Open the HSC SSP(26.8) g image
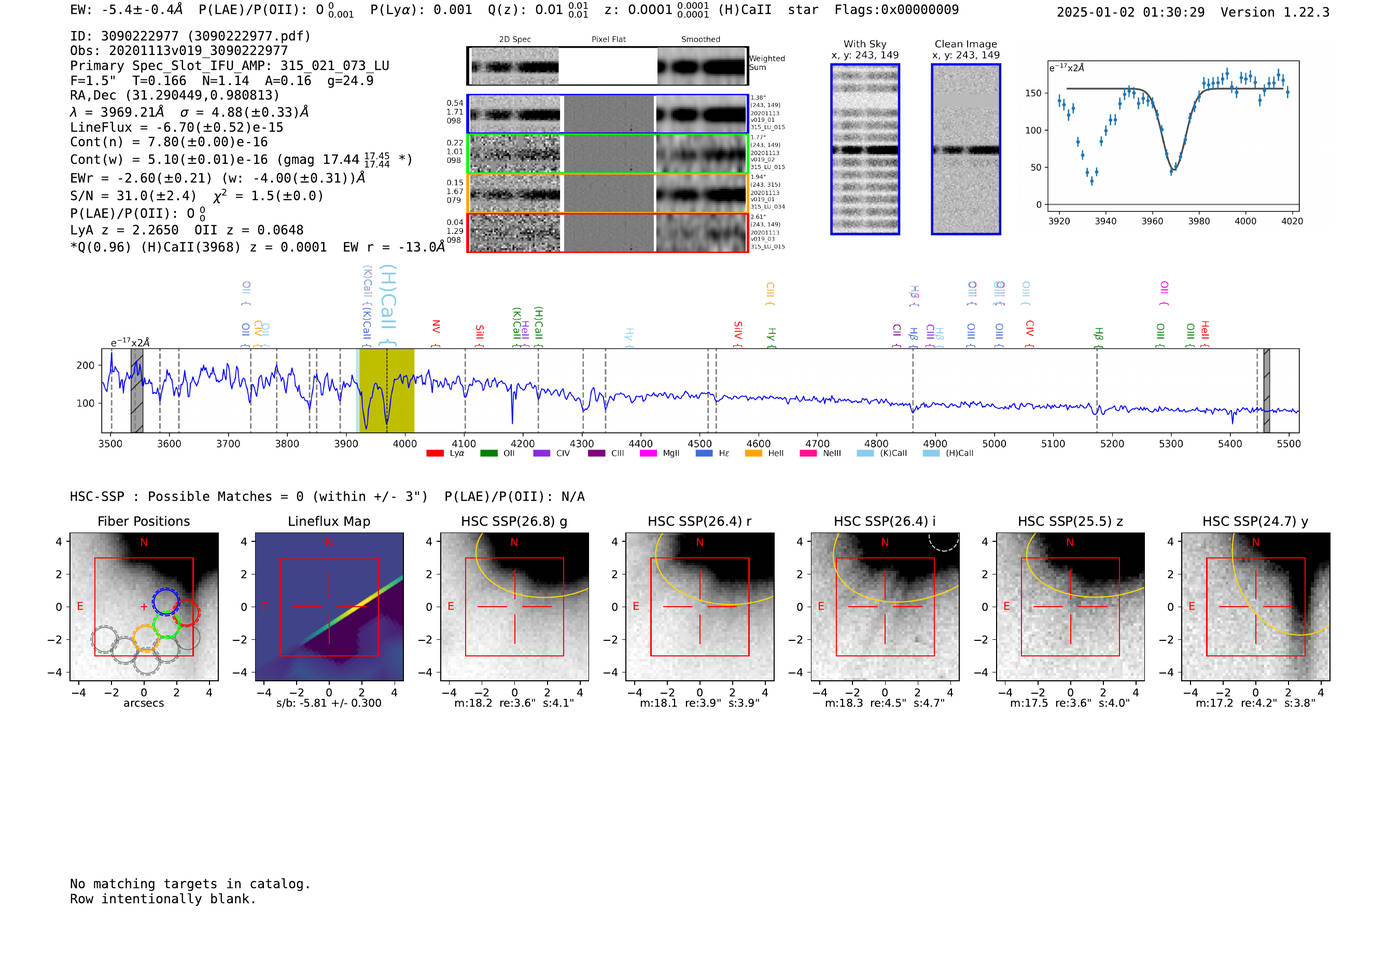This screenshot has width=1400, height=953. tap(514, 607)
